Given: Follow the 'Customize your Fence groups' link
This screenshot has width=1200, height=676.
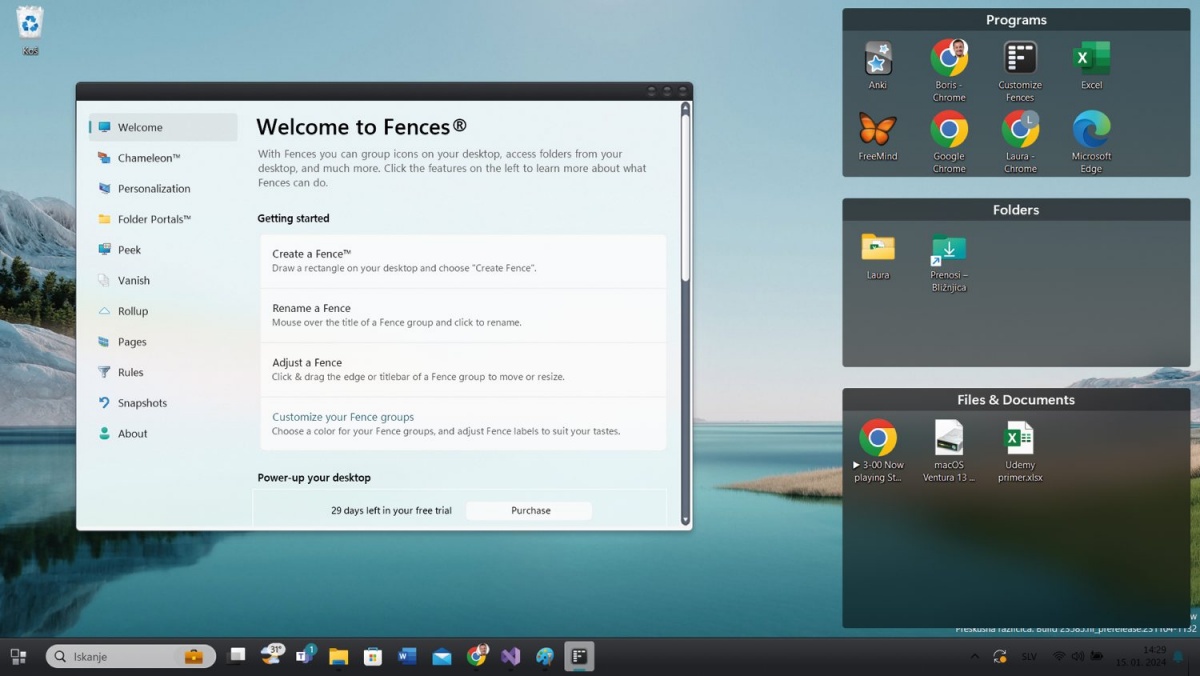Looking at the screenshot, I should coord(343,417).
